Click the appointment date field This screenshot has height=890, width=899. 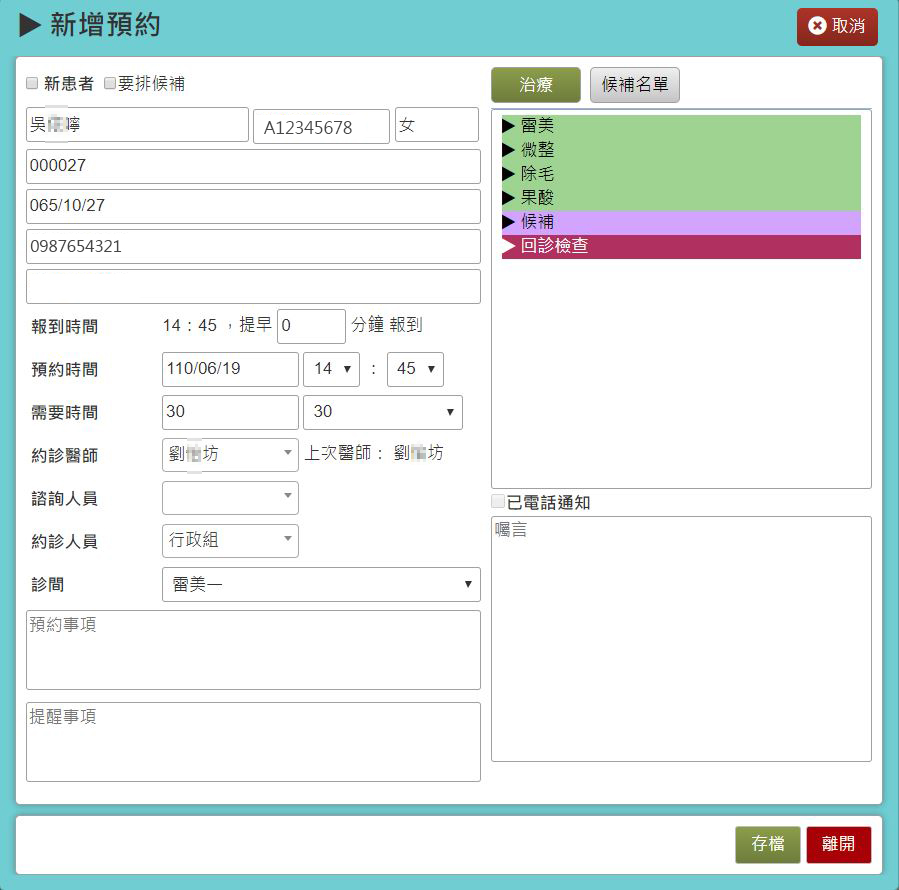coord(230,369)
